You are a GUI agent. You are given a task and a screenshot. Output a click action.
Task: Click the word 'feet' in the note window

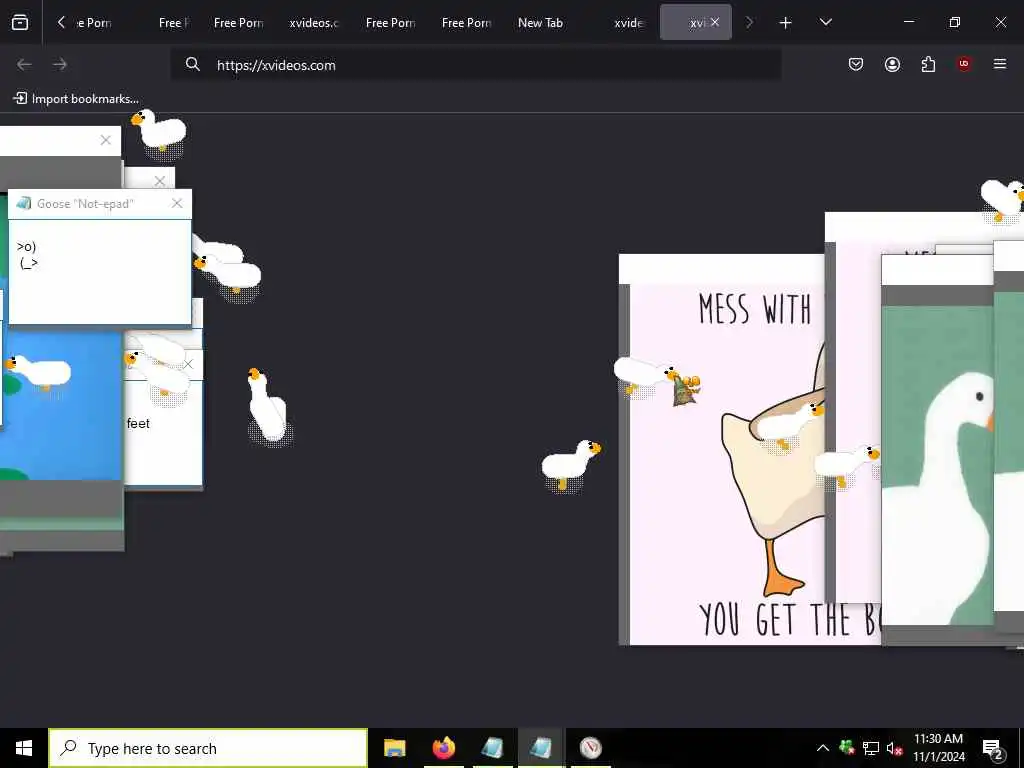tap(138, 423)
